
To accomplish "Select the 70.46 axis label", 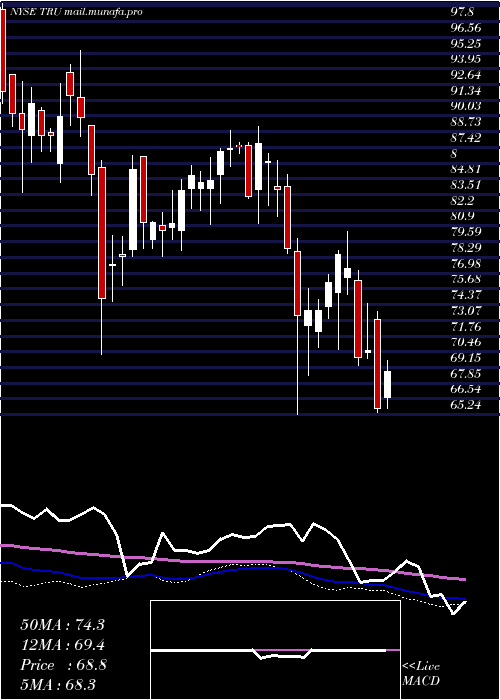I will click(466, 342).
